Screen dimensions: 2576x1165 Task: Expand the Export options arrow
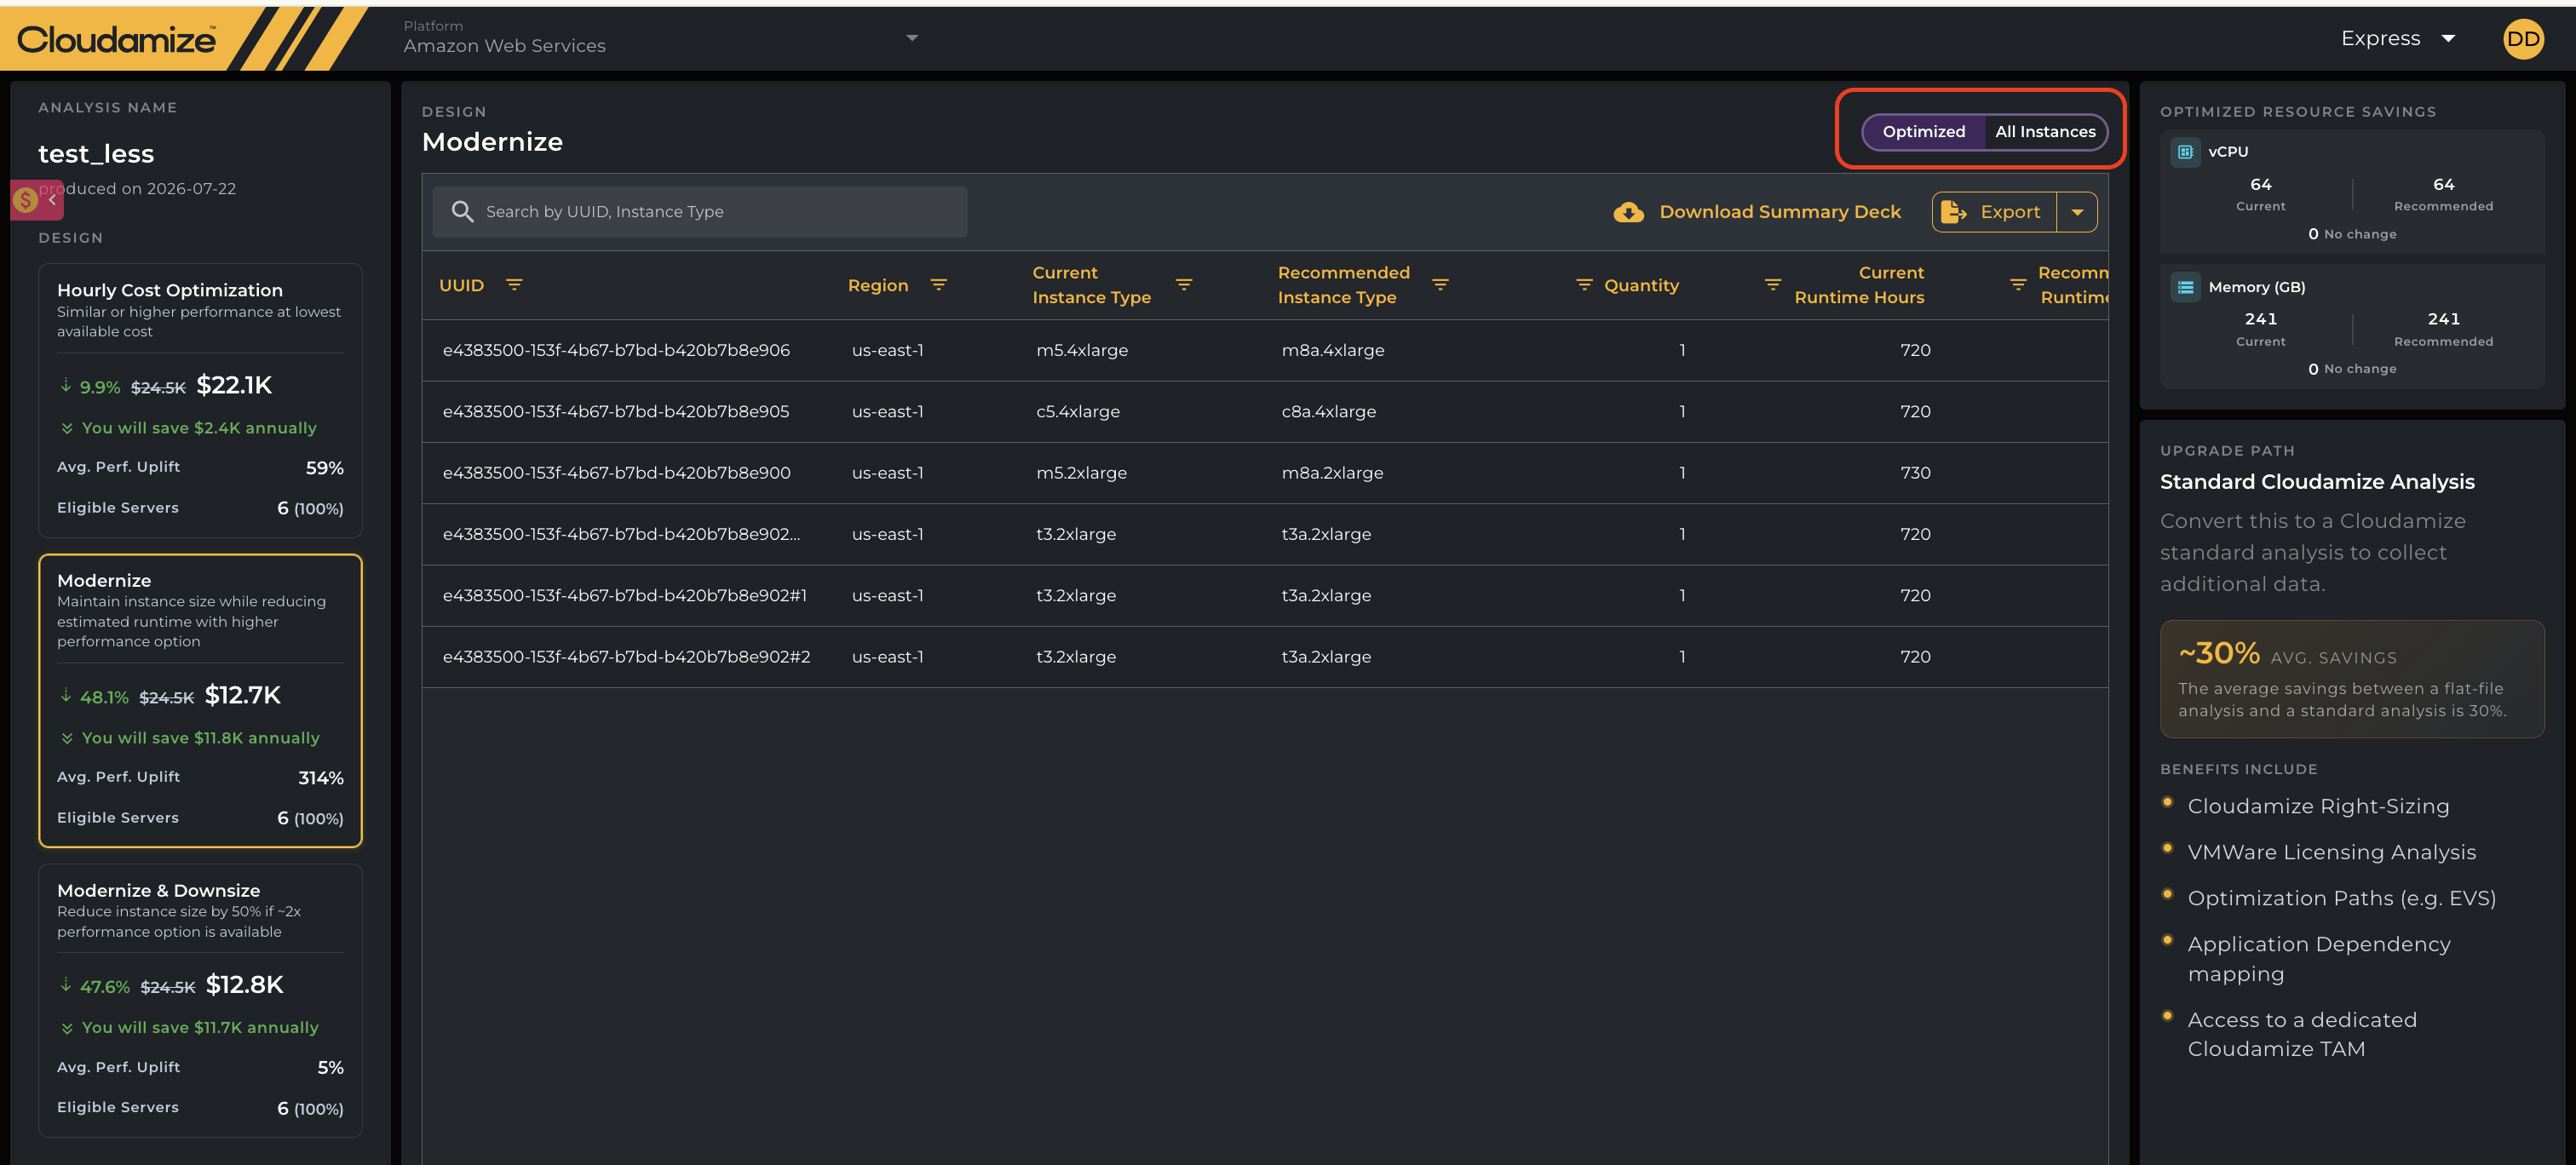(2077, 212)
